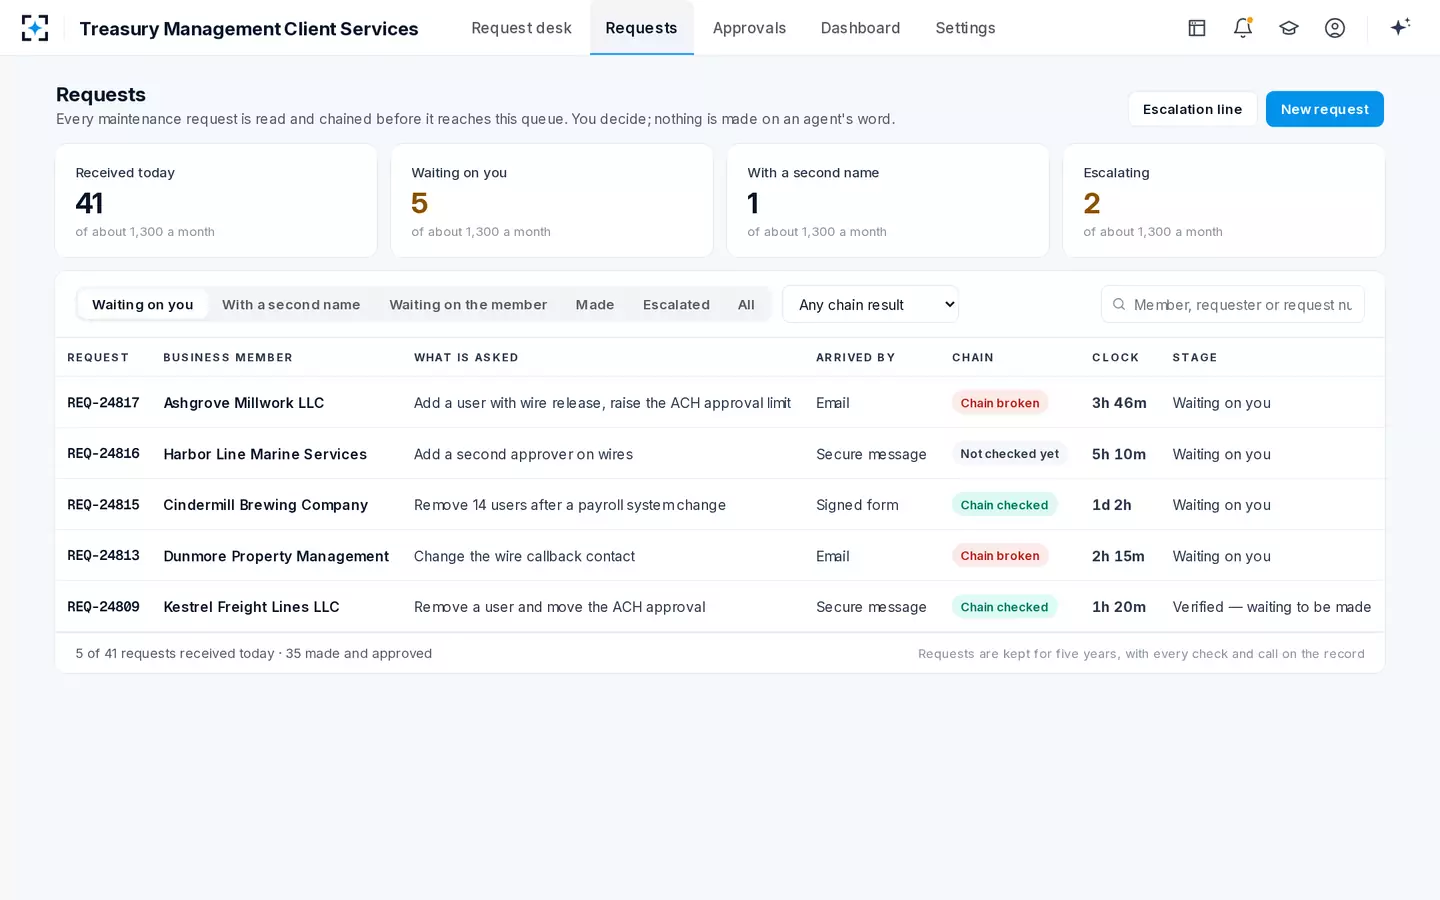View the Escalated filter
1440x900 pixels.
(x=676, y=305)
